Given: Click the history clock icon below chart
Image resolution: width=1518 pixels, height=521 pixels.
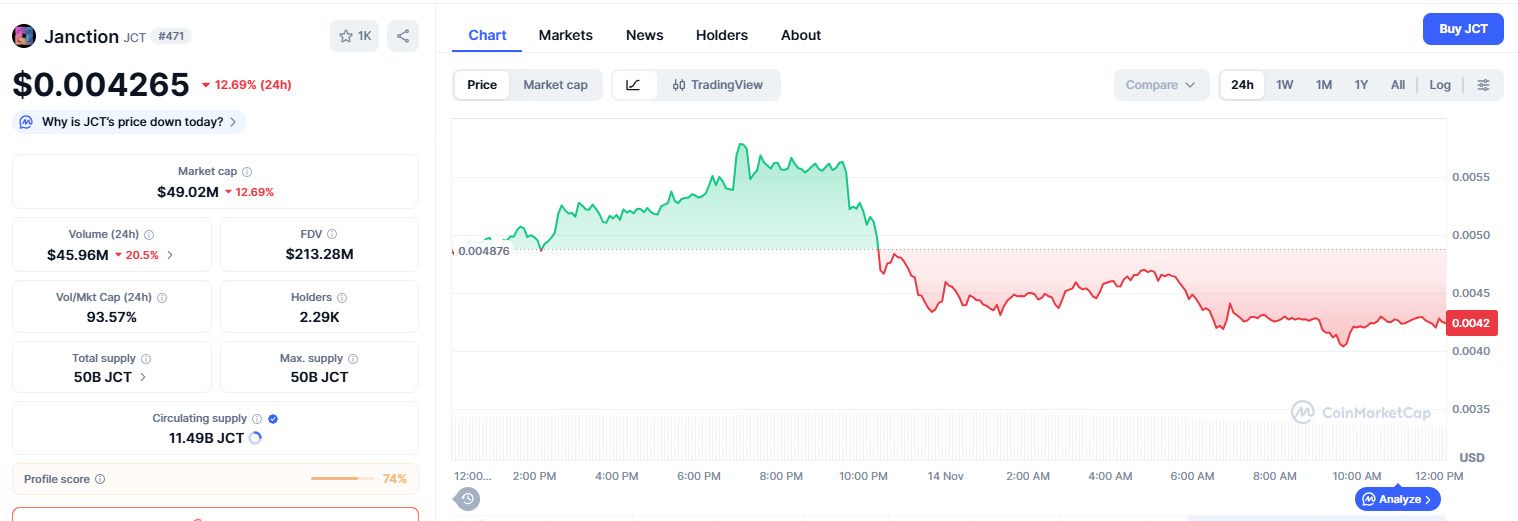Looking at the screenshot, I should pyautogui.click(x=468, y=498).
